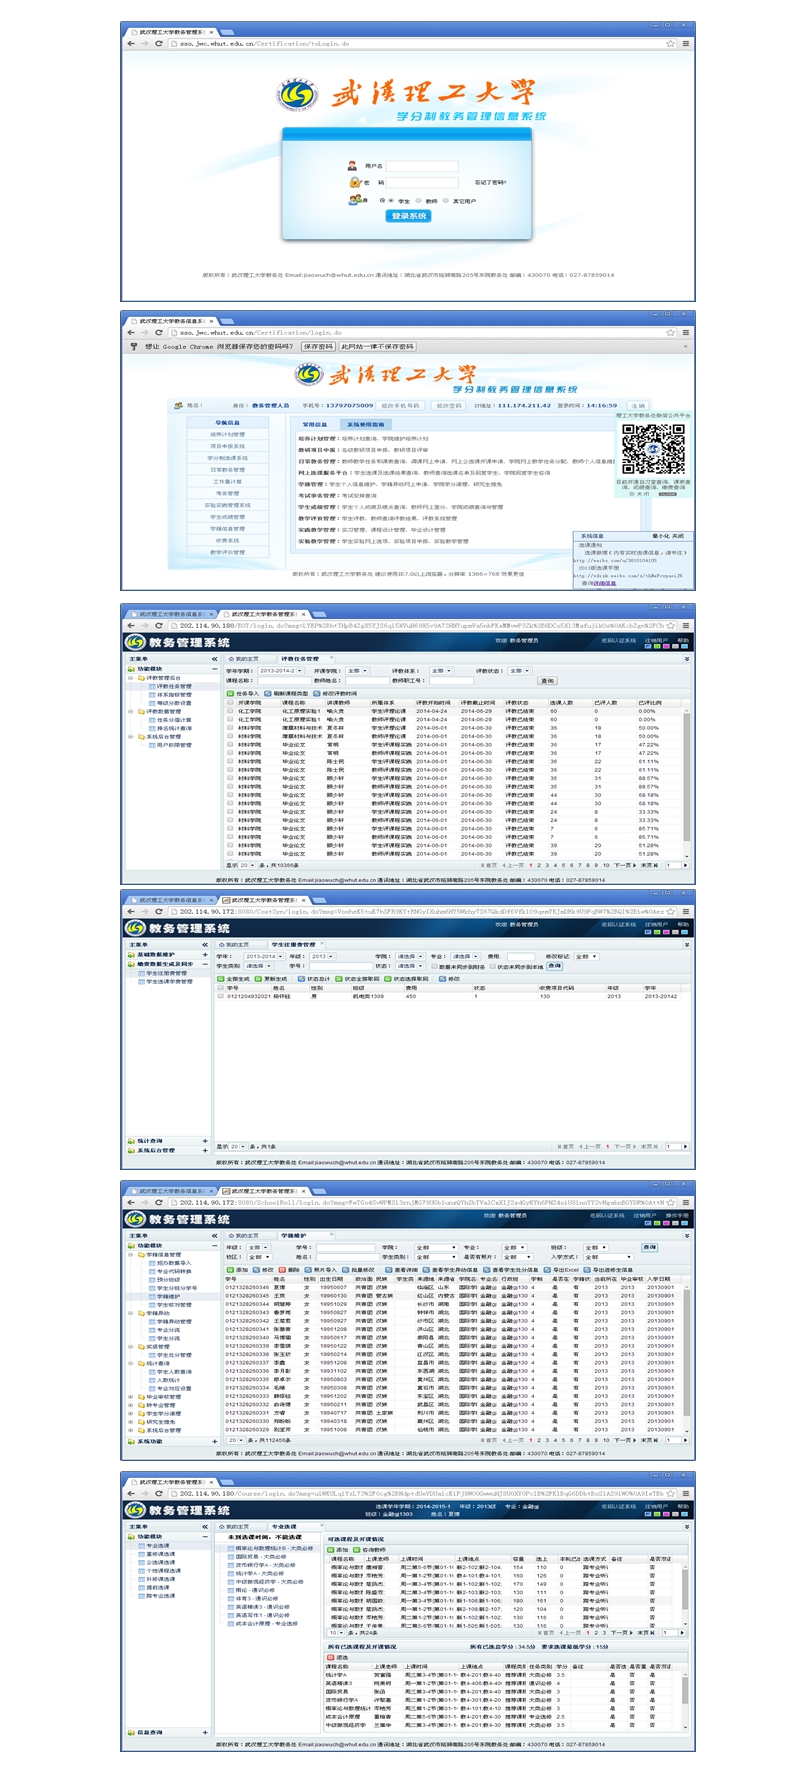Tick the 状态未同步到本地 checkbox
This screenshot has height=1773, width=793.
tap(494, 966)
